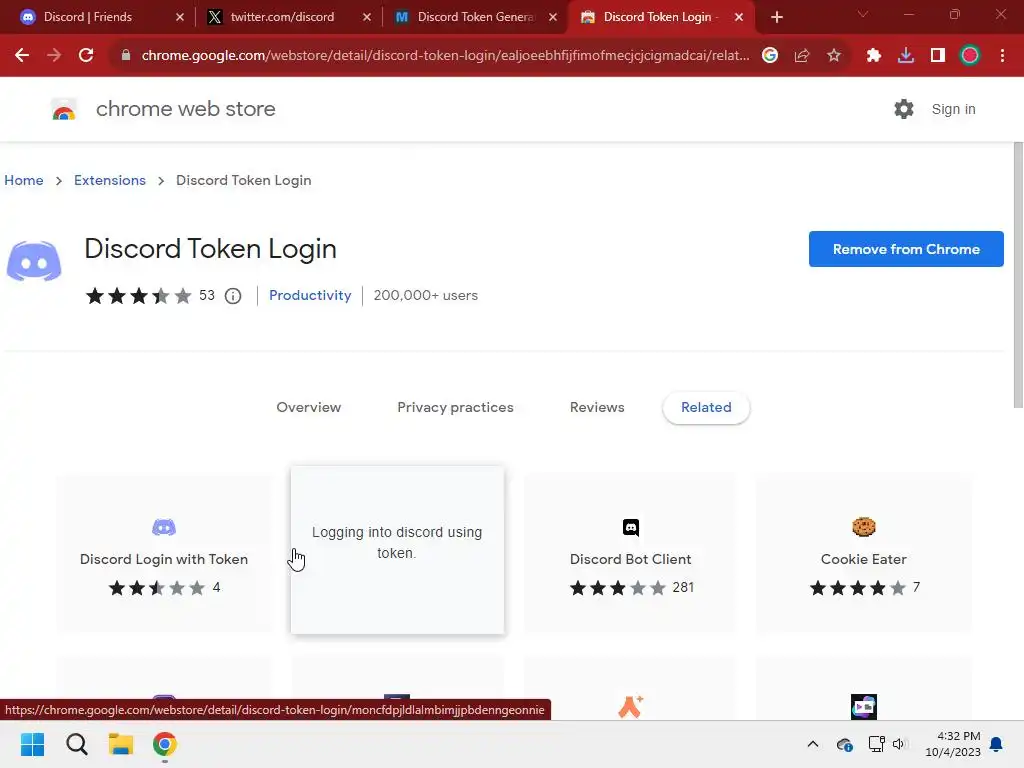Share this page via the share icon

tap(802, 56)
